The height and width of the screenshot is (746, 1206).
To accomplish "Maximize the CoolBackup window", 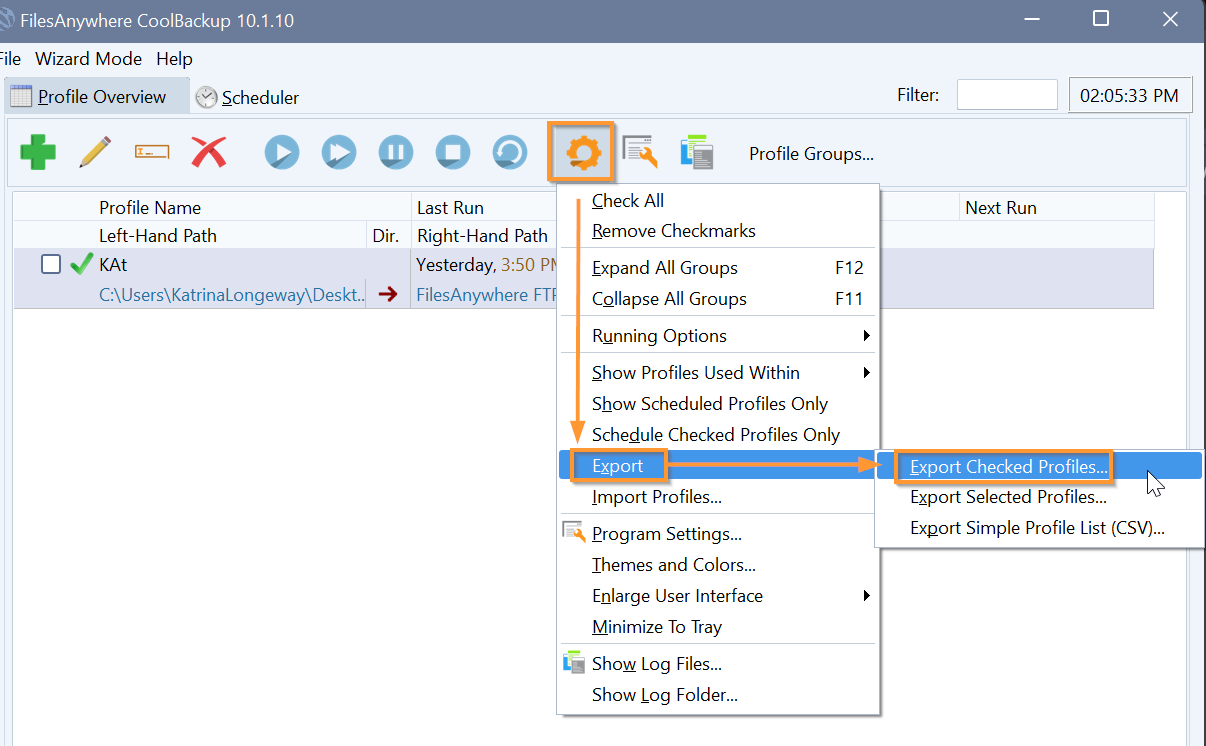I will tap(1101, 19).
